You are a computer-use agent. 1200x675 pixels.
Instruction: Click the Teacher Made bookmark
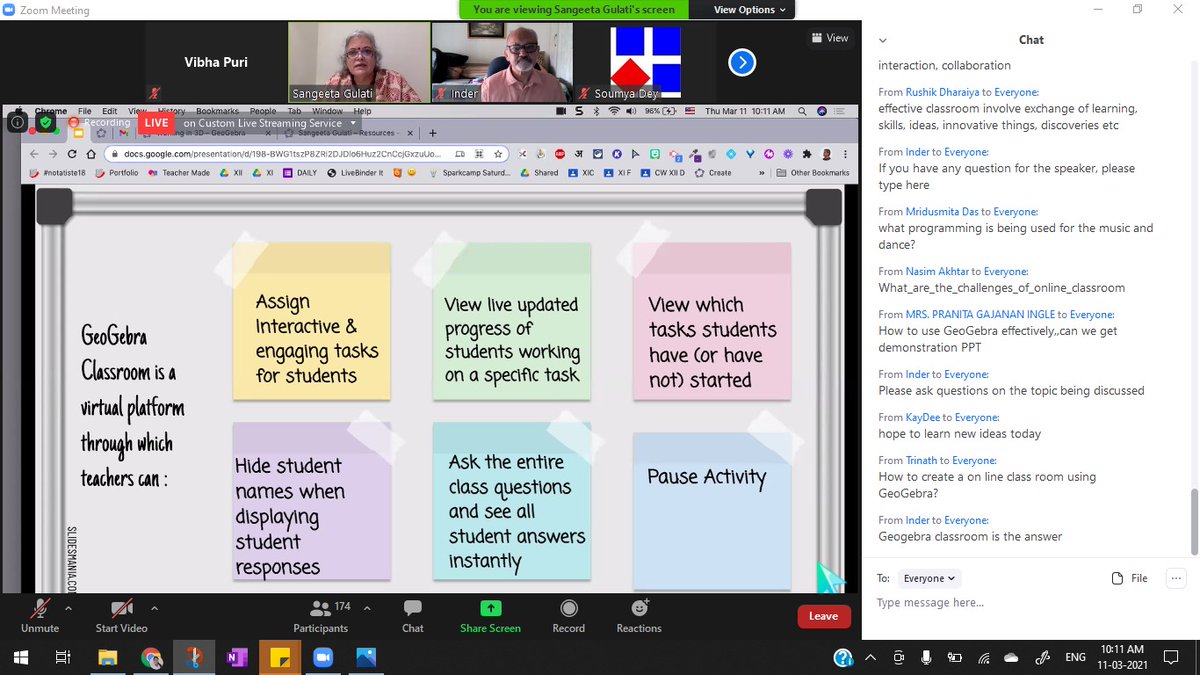(x=180, y=173)
